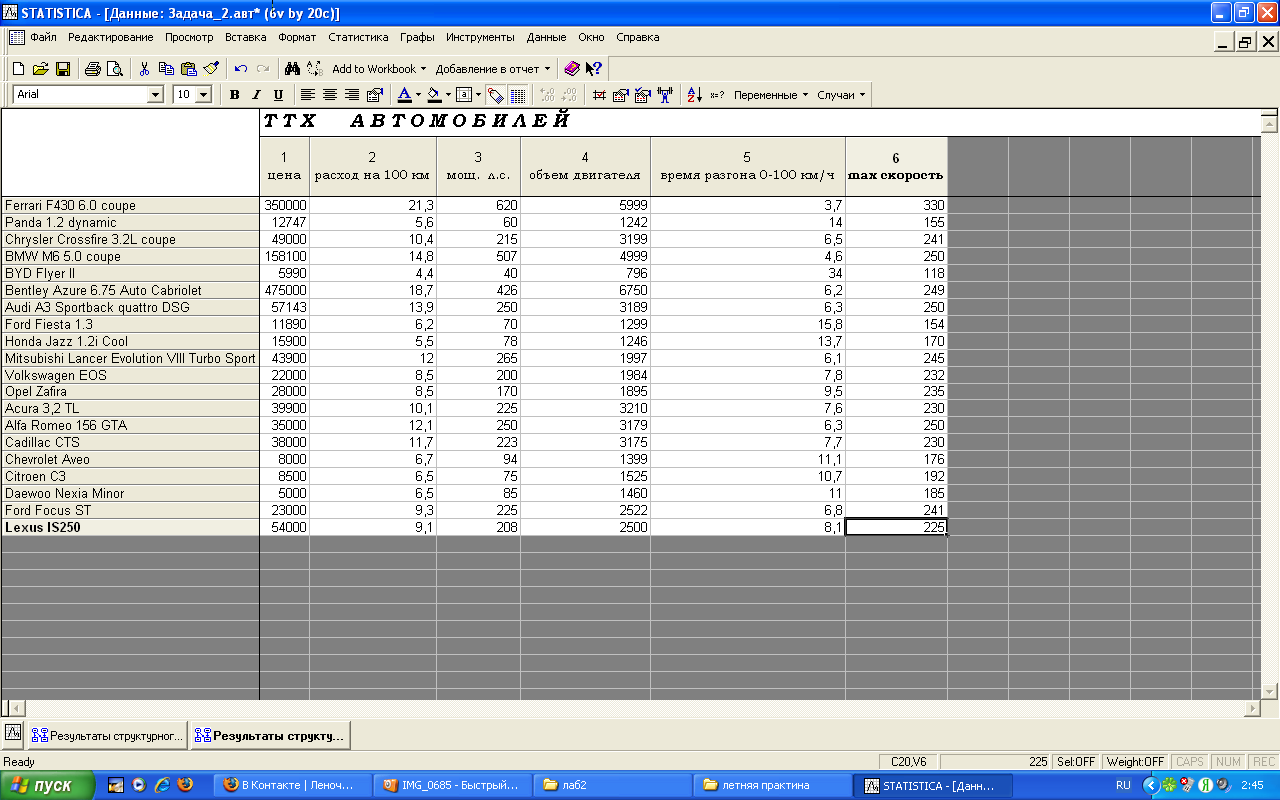1280x800 pixels.
Task: Toggle Sel:OFF selection conditions in status bar
Action: click(1076, 762)
